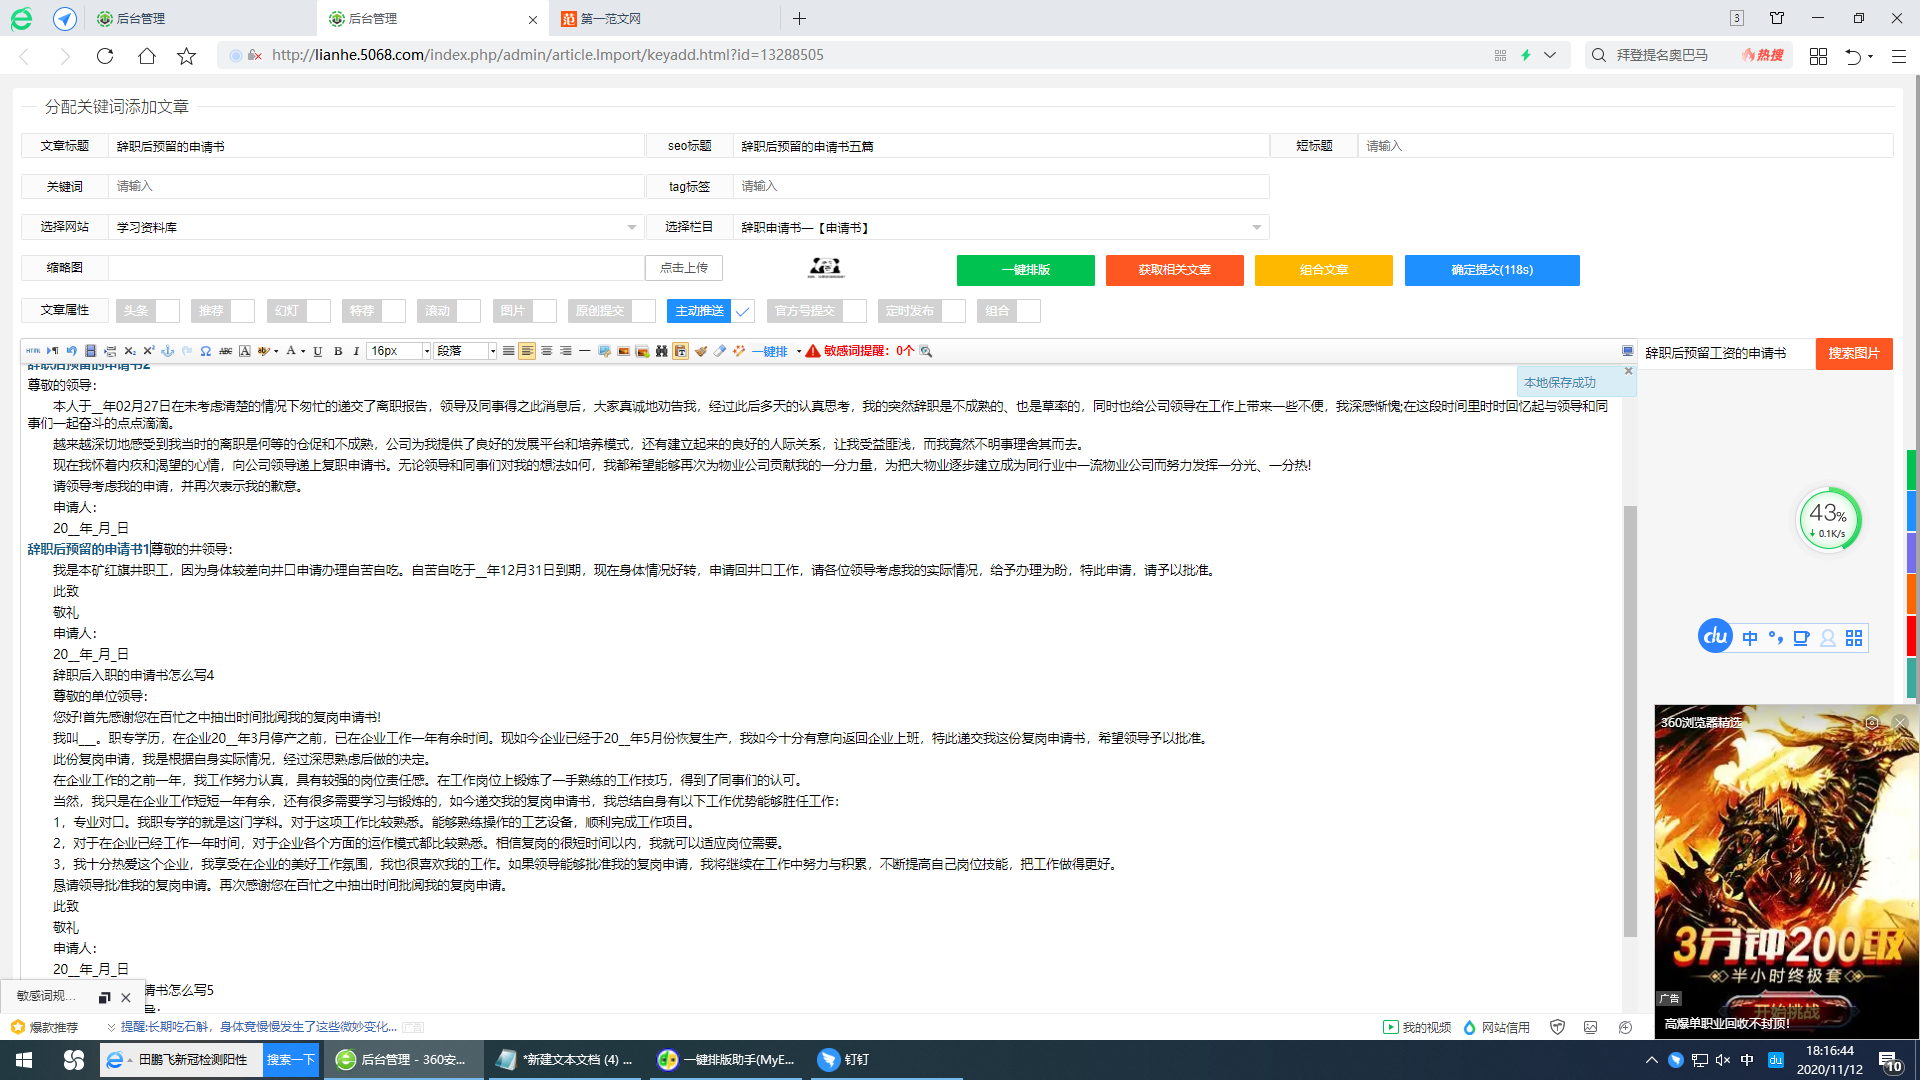
Task: Toggle HTML source view icon
Action: coord(33,351)
